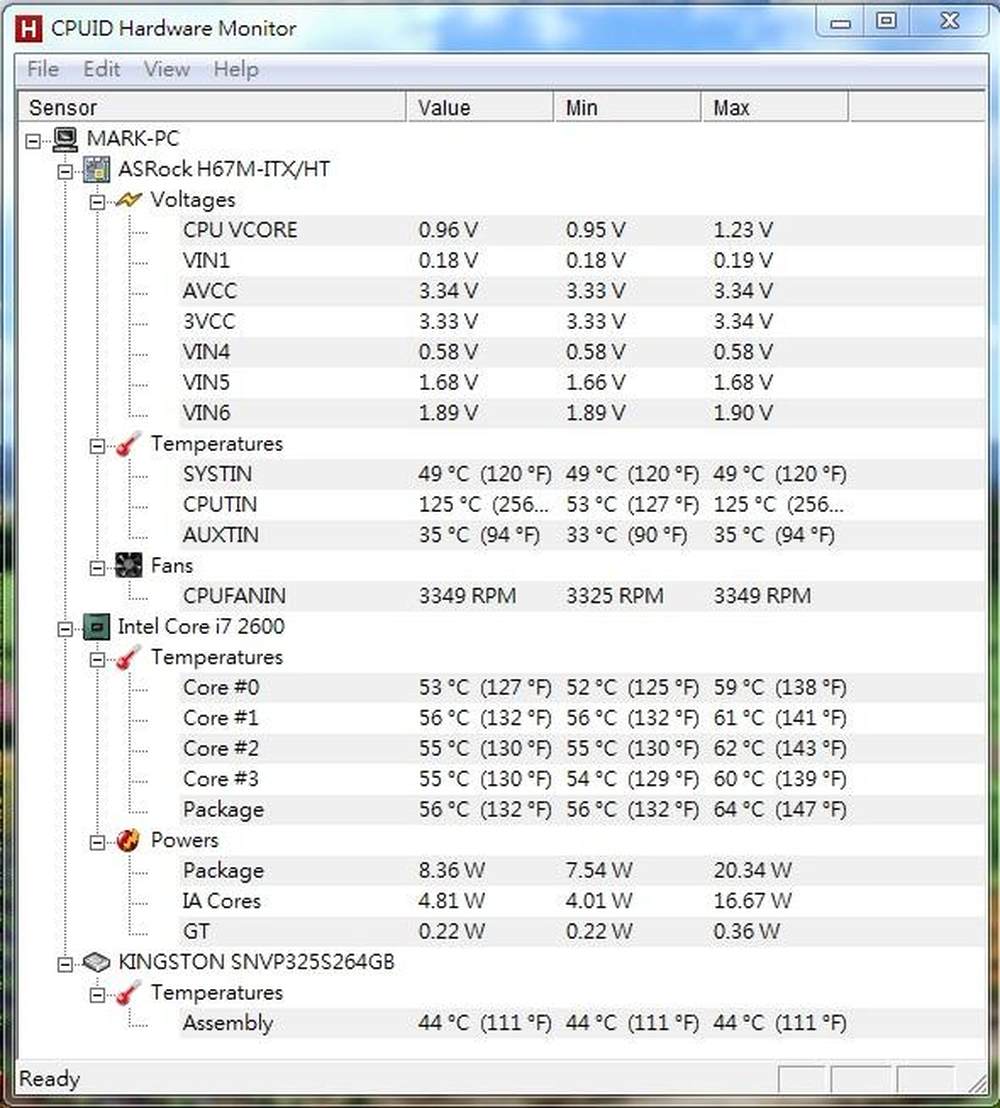Image resolution: width=1000 pixels, height=1108 pixels.
Task: Open the Help menu
Action: pyautogui.click(x=236, y=69)
